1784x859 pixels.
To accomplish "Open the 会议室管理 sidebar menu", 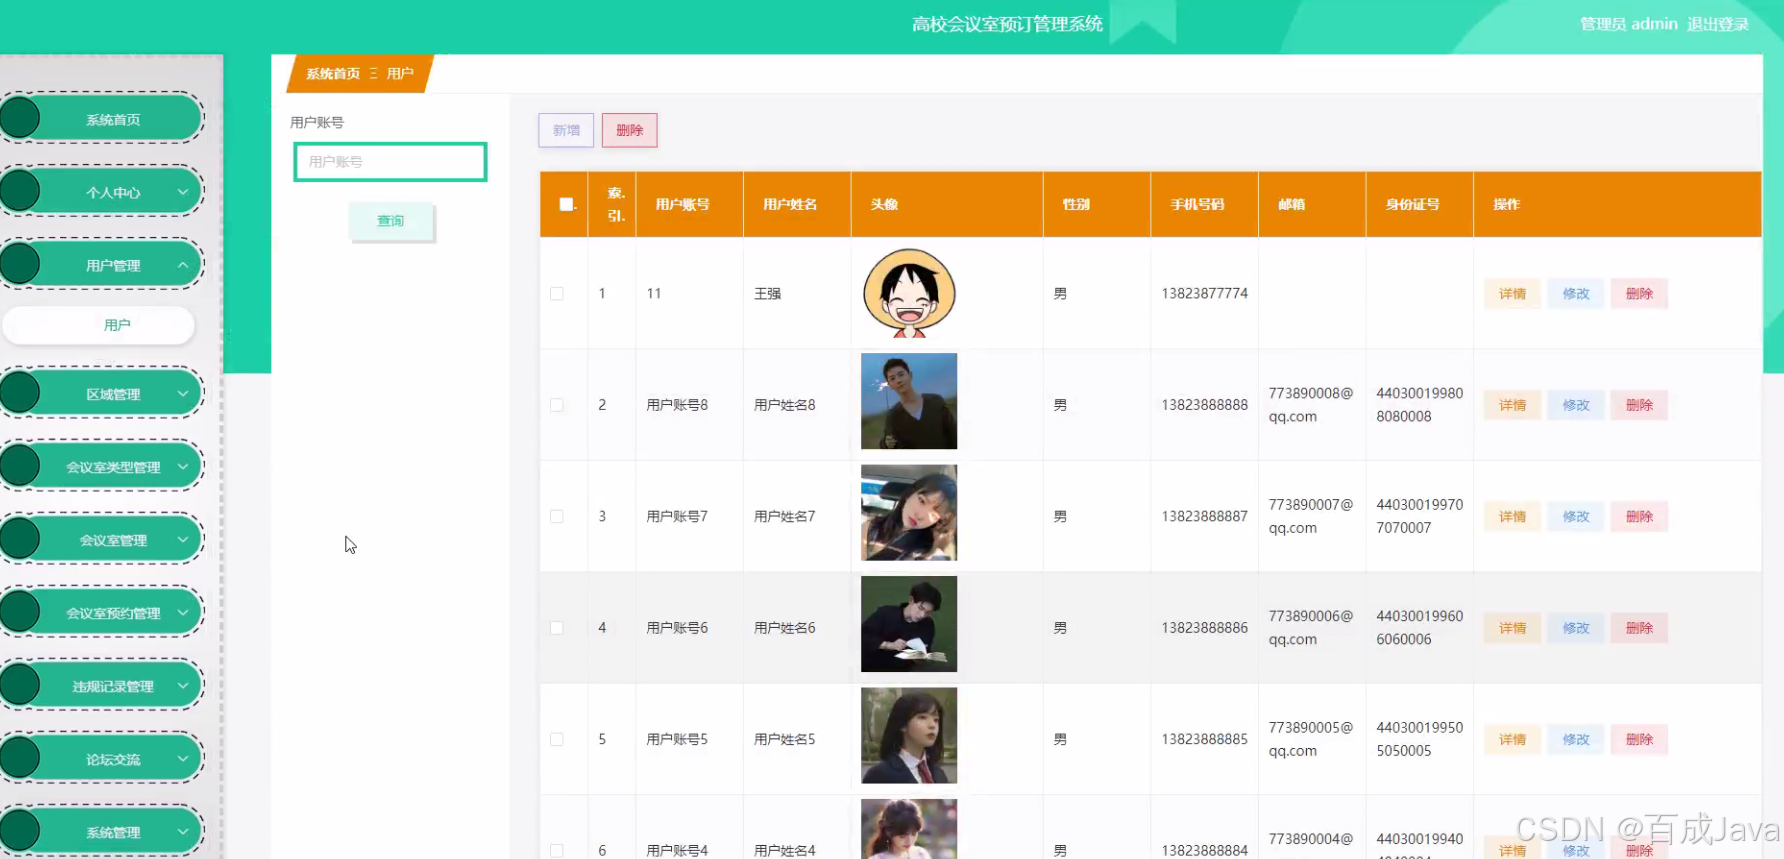I will point(102,540).
